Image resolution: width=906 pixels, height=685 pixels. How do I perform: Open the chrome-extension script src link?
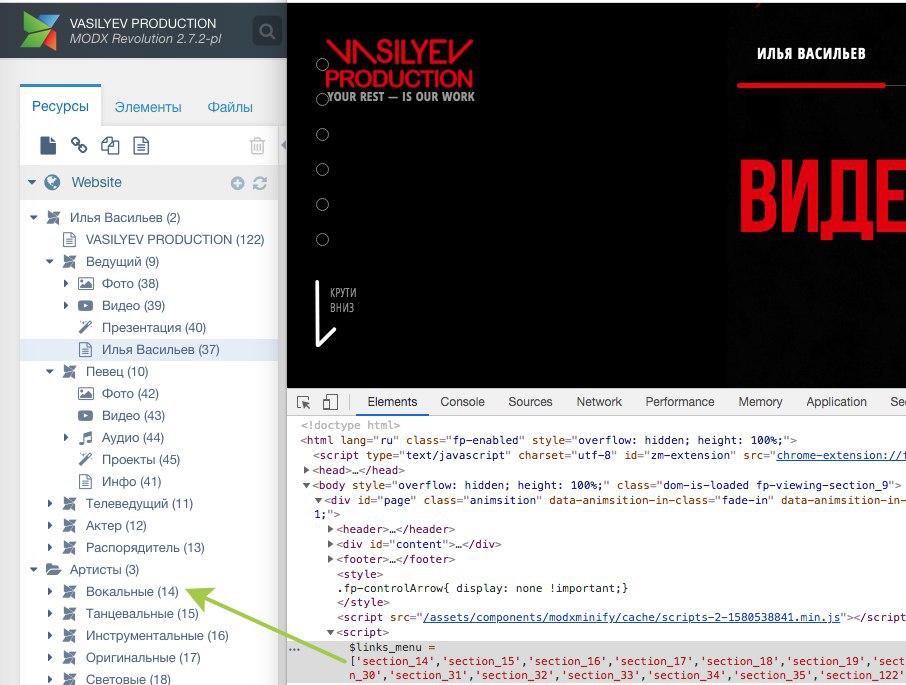coord(841,455)
